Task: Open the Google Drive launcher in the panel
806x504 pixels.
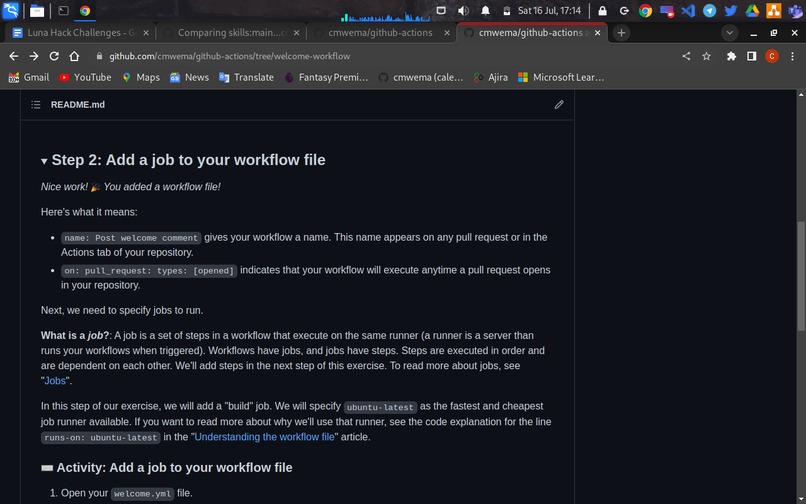Action: click(x=752, y=10)
